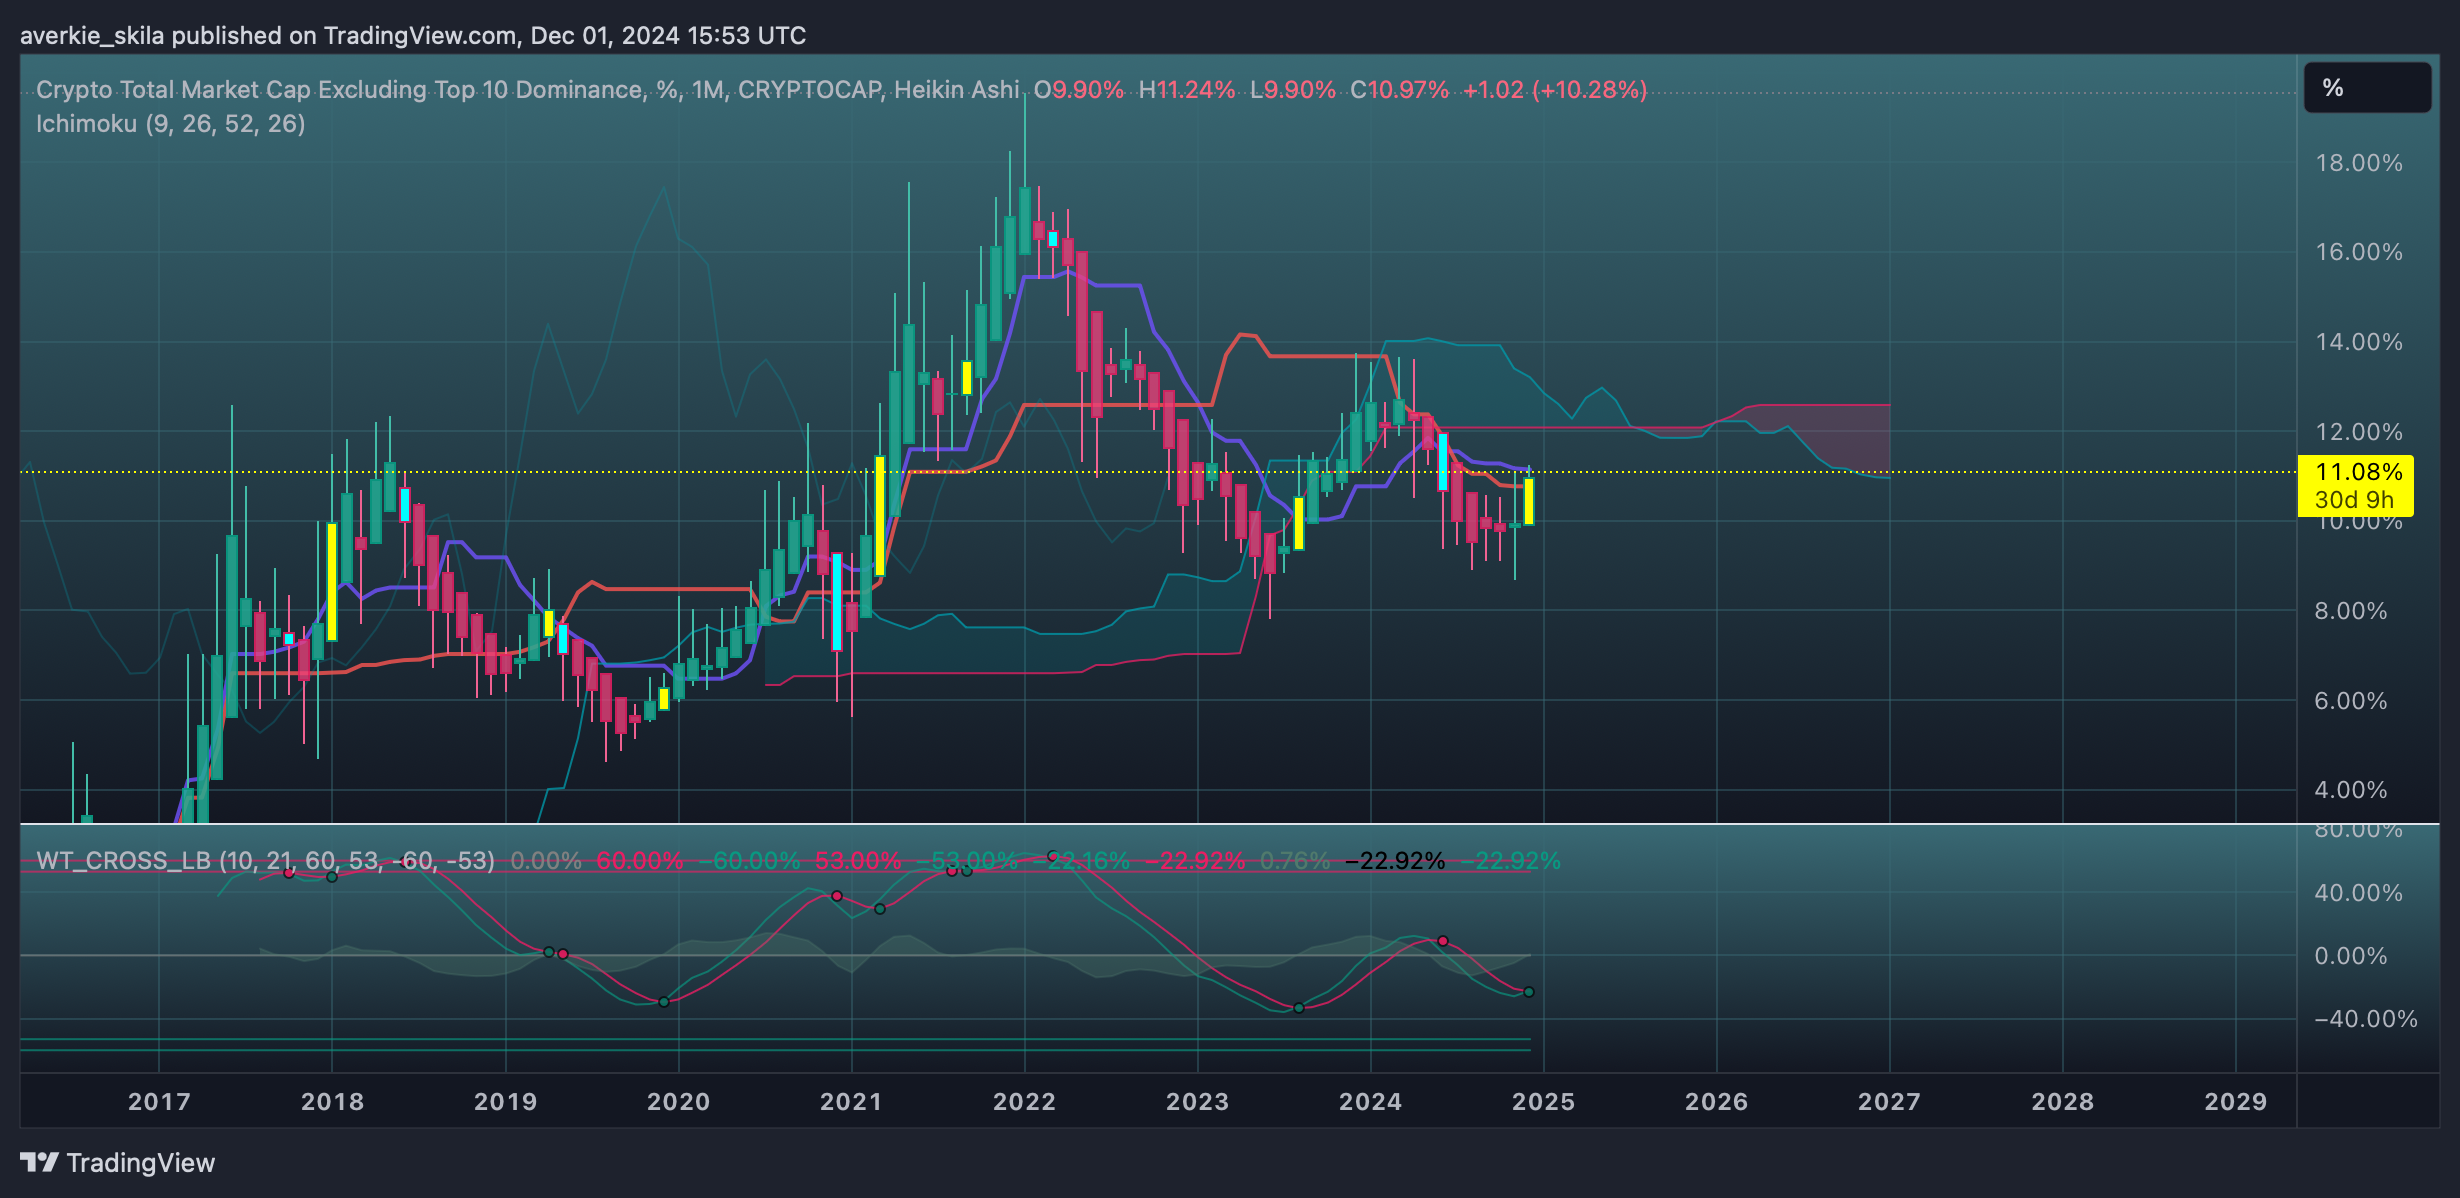The image size is (2460, 1198).
Task: Click the 2018 label on the time axis
Action: click(x=332, y=1102)
